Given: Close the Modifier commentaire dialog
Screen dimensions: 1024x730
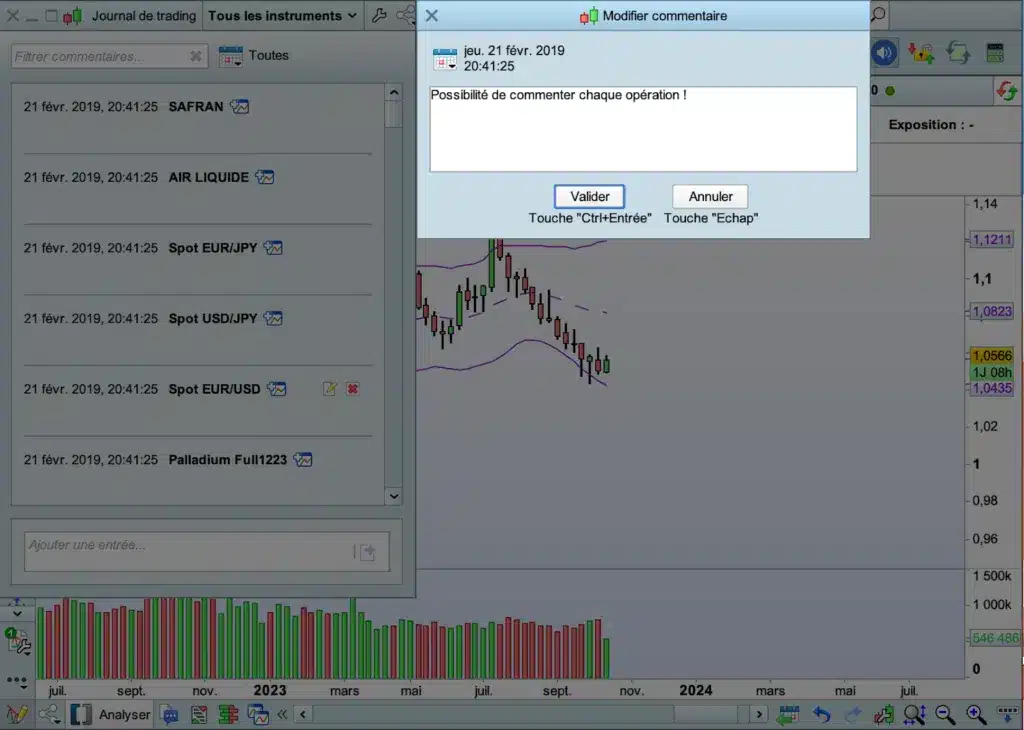Looking at the screenshot, I should (x=432, y=16).
